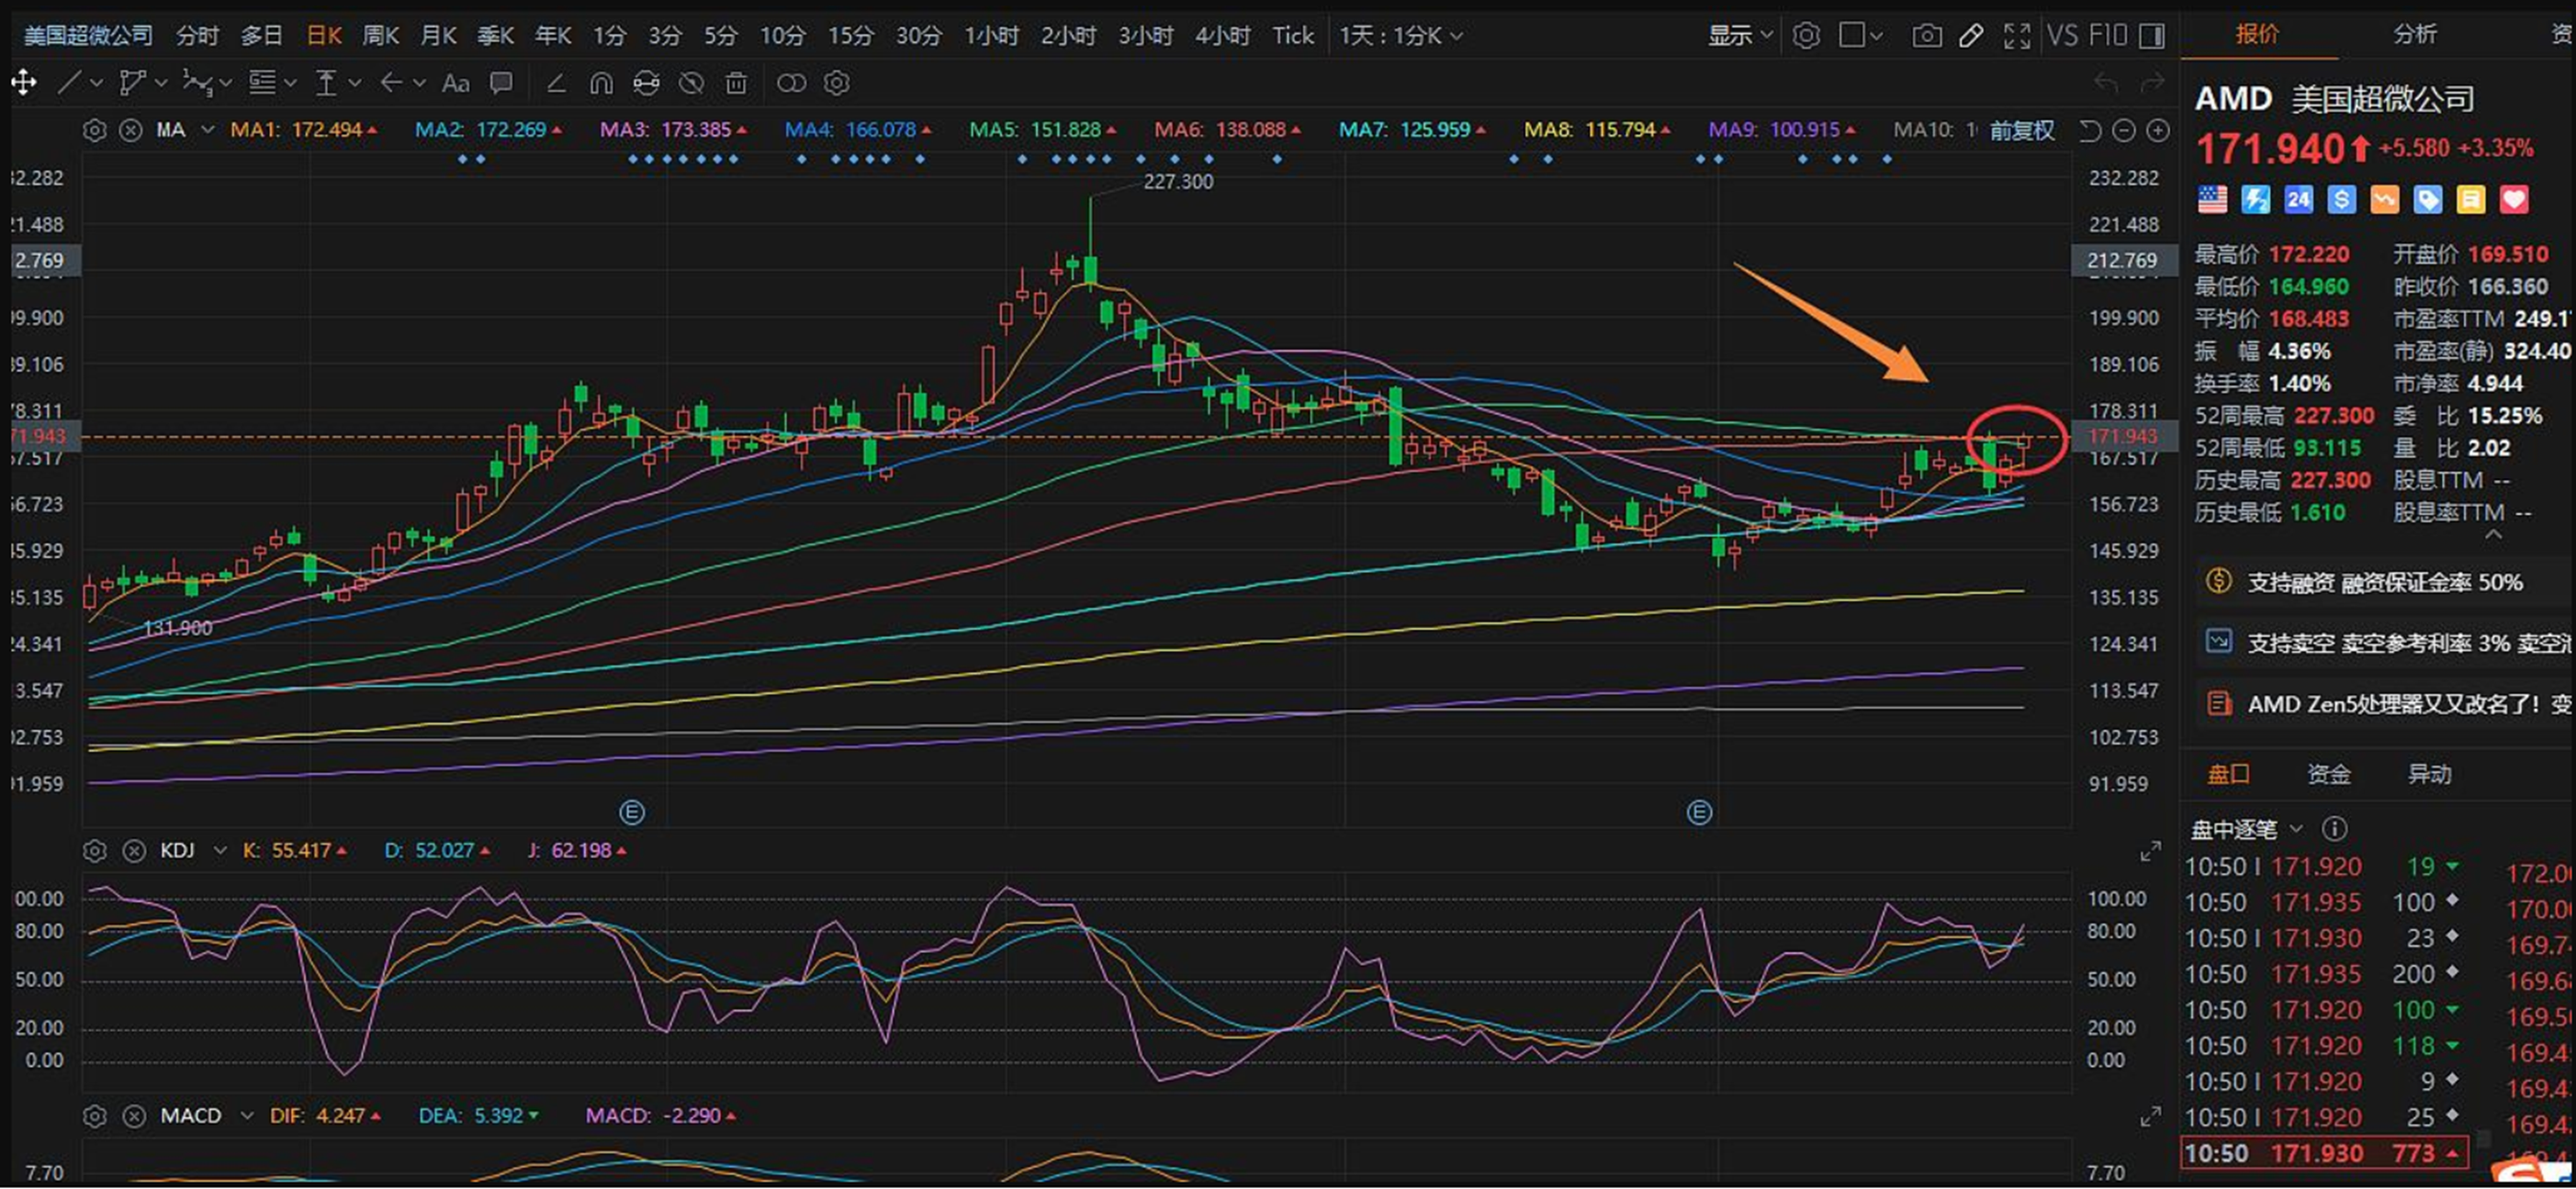Switch to 月K monthly candlestick period

tap(438, 36)
